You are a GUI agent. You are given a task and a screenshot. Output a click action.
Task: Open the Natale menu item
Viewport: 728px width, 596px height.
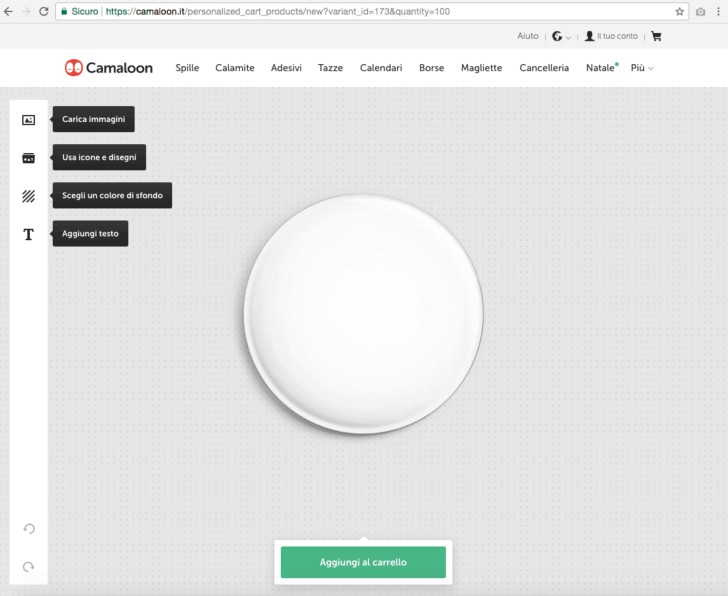[x=602, y=68]
